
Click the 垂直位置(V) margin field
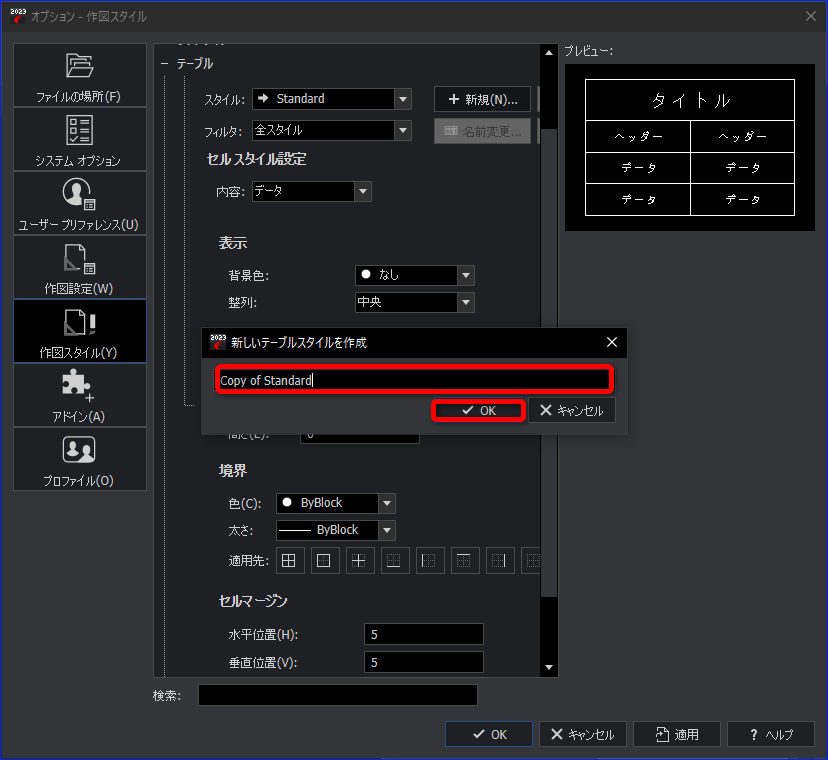[x=424, y=662]
